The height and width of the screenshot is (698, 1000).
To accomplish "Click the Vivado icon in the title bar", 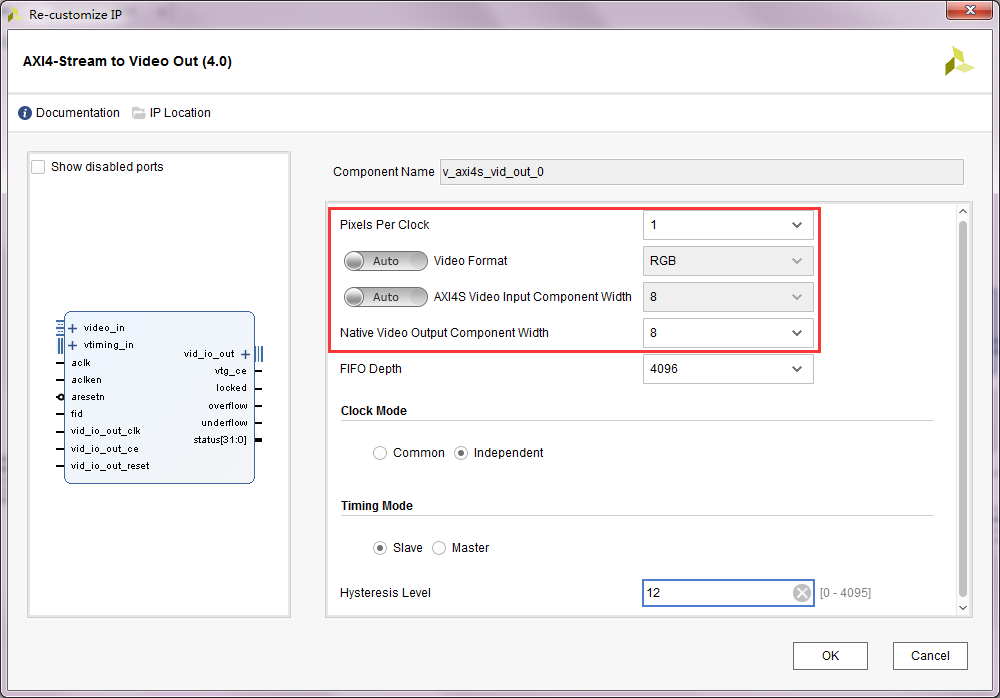I will click(14, 14).
